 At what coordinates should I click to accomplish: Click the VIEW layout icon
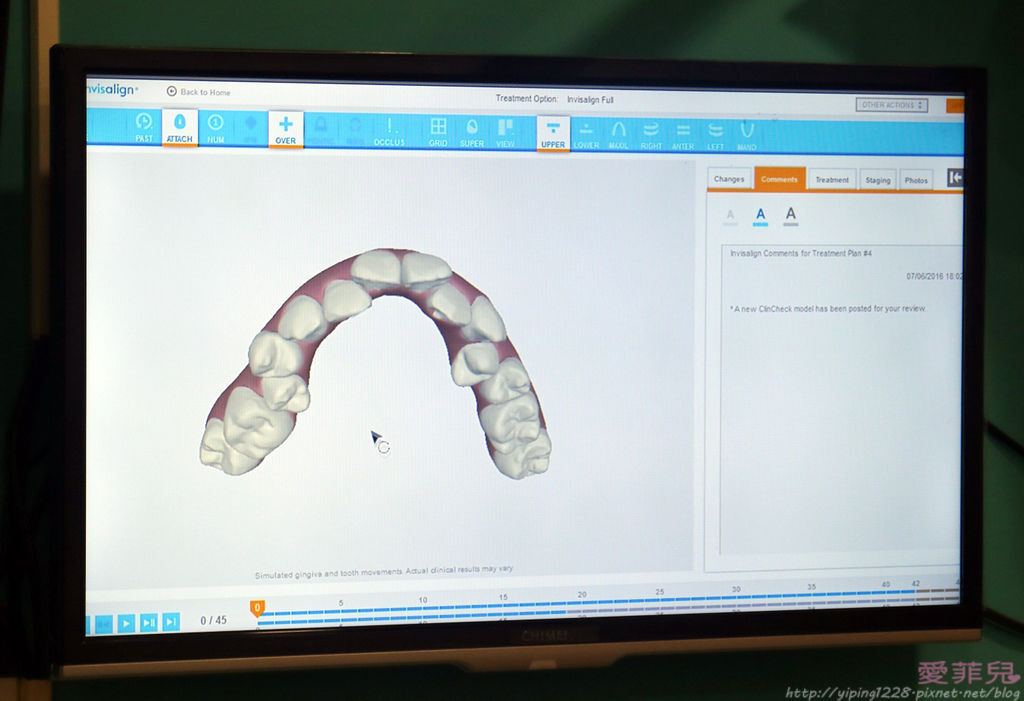(505, 132)
